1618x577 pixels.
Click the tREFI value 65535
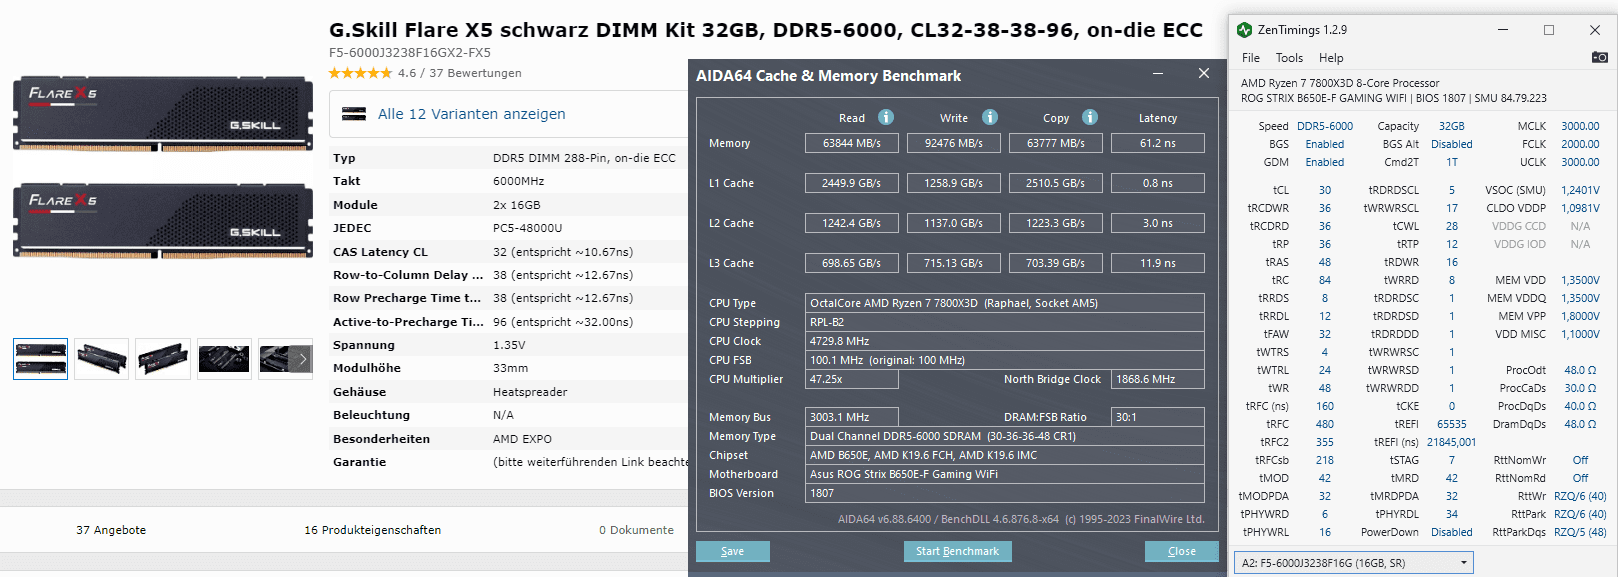1452,424
